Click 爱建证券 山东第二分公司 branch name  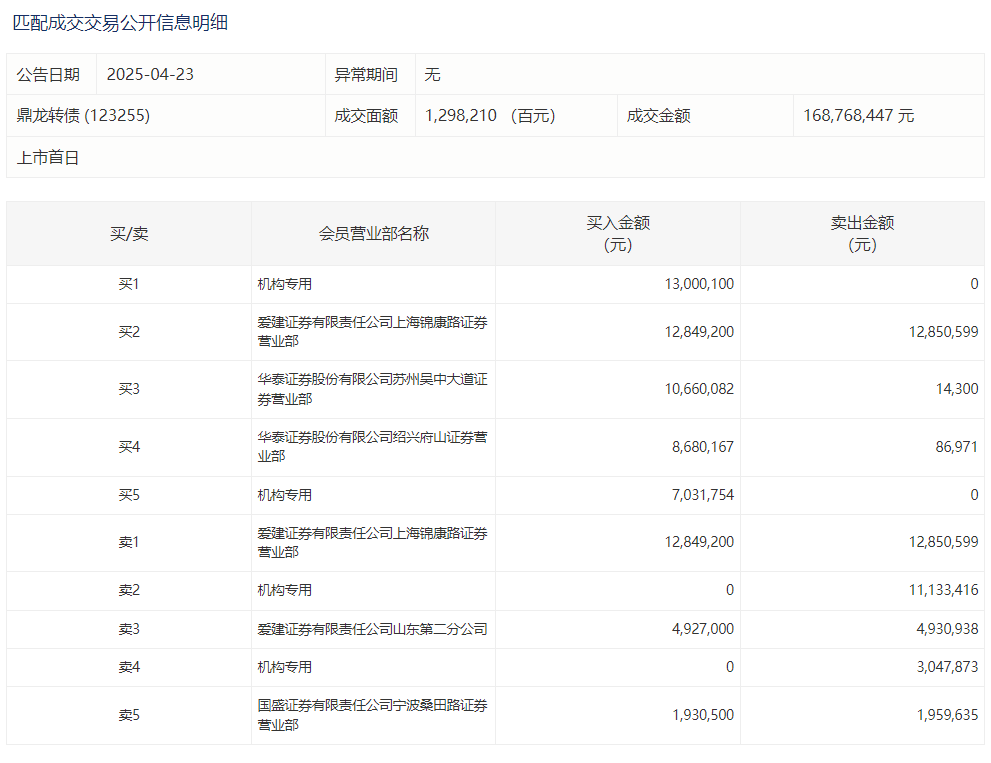point(372,629)
